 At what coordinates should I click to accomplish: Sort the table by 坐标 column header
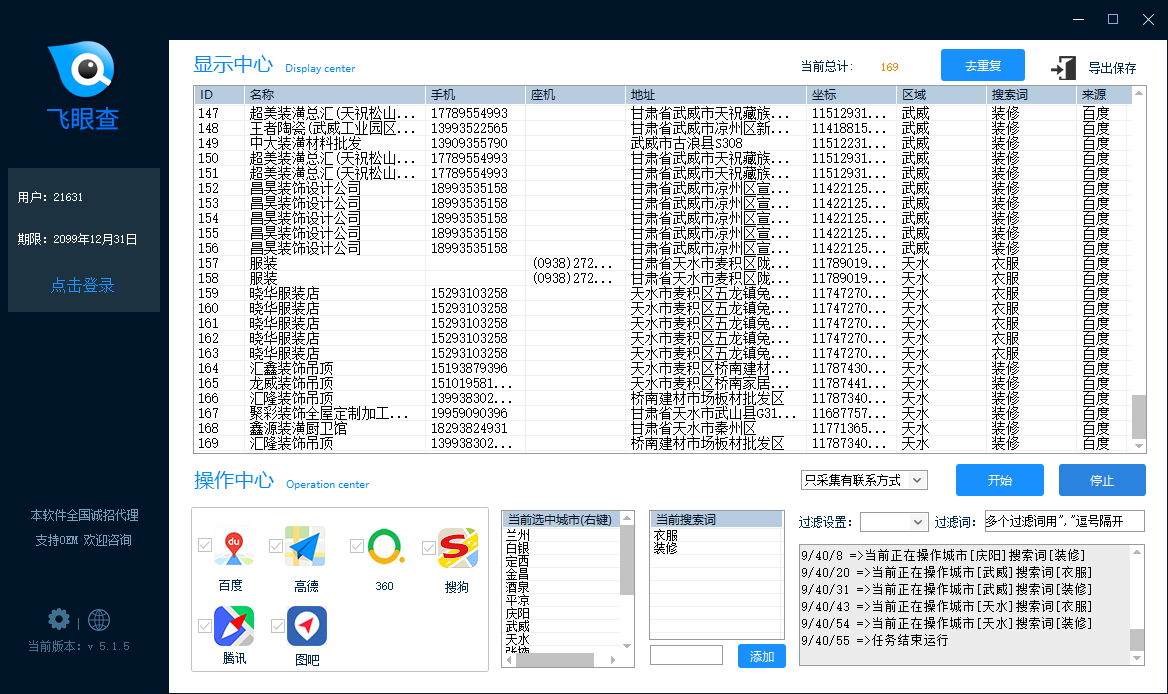pos(851,95)
